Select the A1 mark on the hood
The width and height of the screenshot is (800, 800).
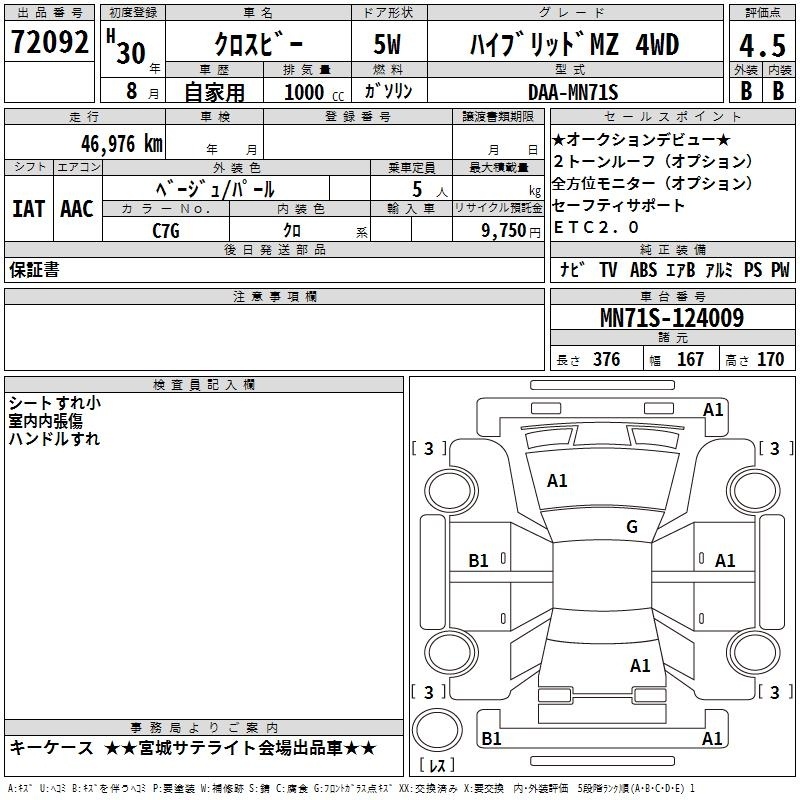coord(557,481)
